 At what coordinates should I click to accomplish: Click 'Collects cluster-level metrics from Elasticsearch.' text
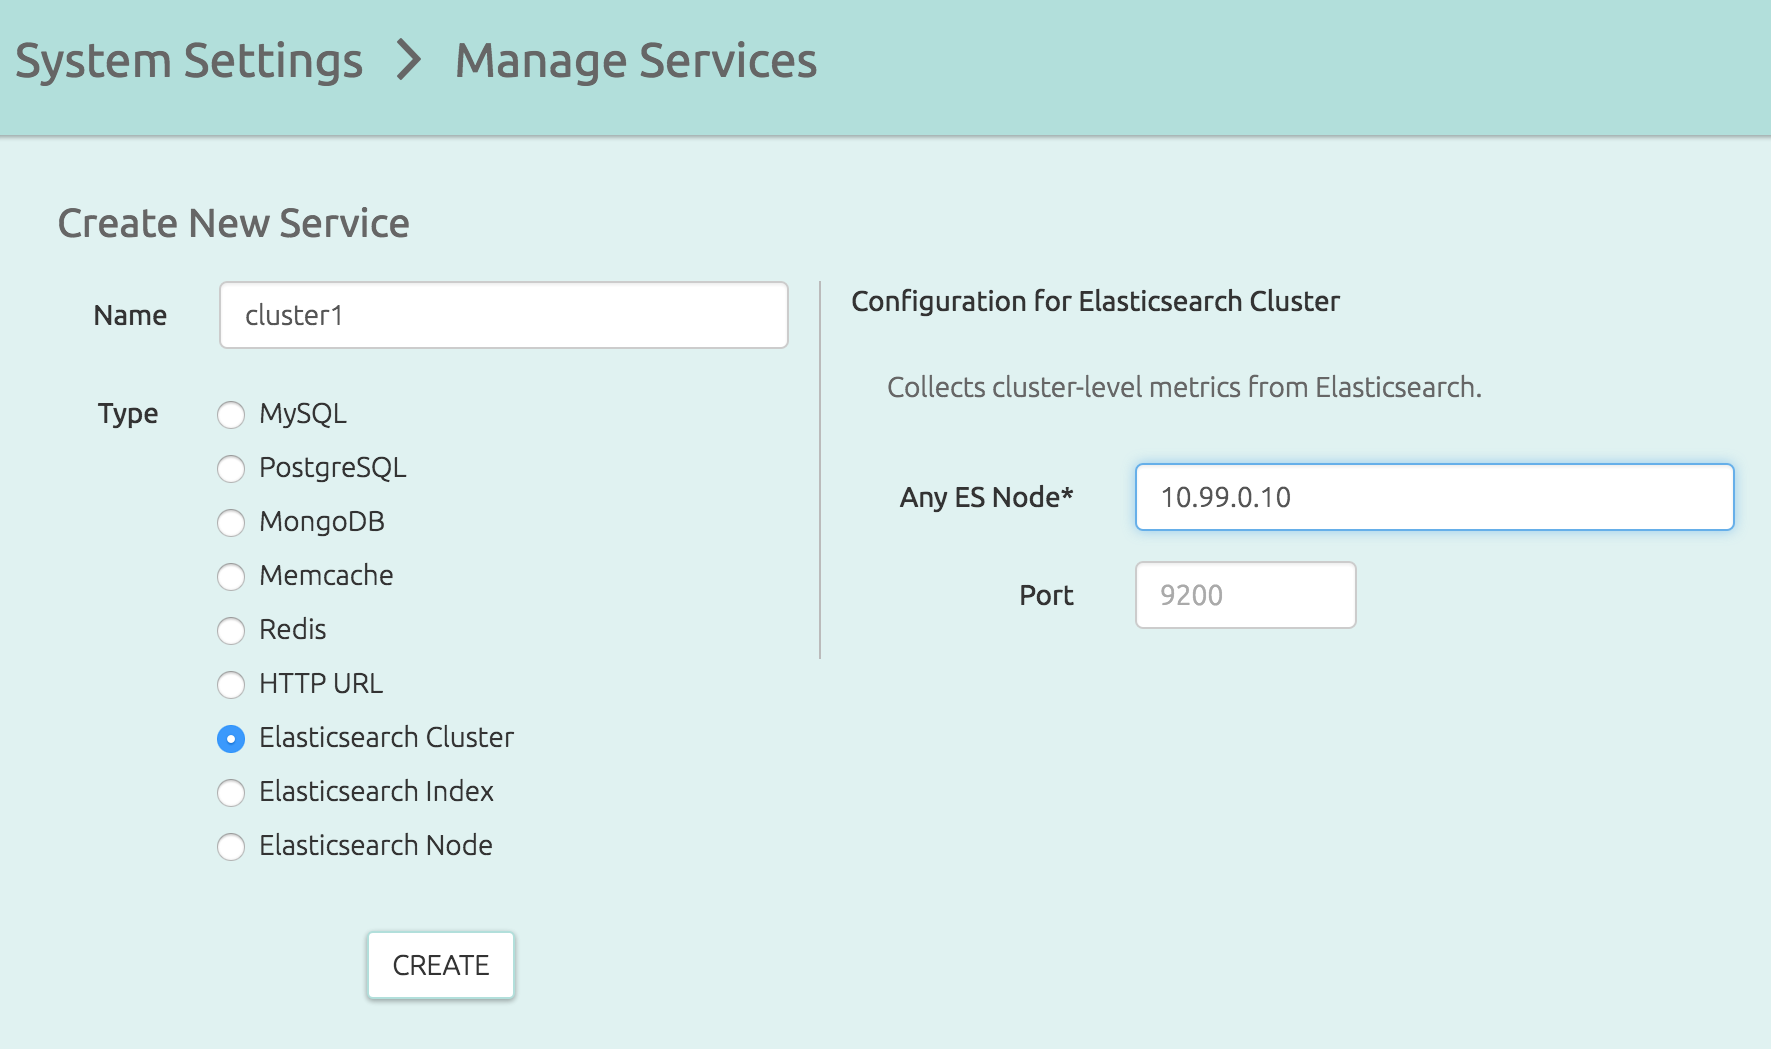pos(1184,387)
